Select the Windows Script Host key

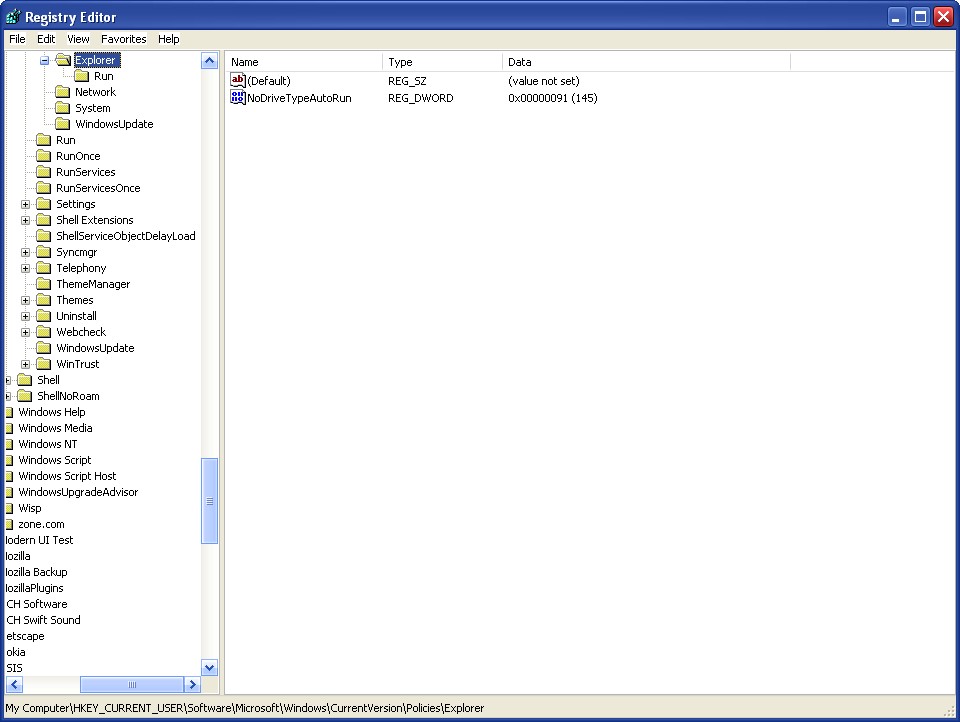click(67, 476)
